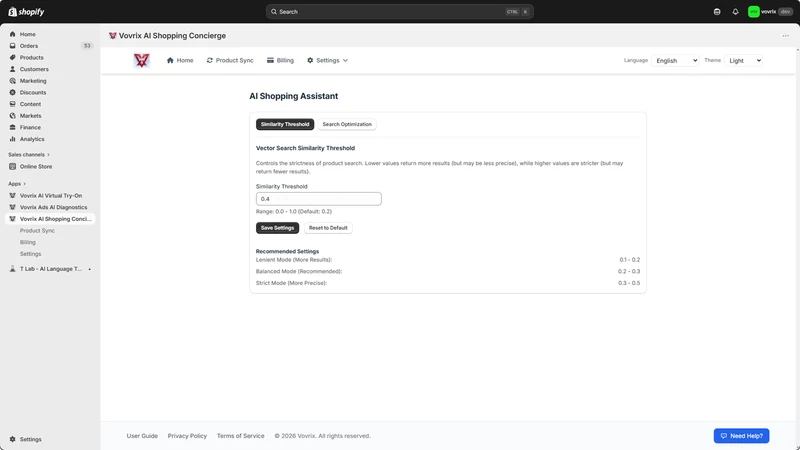
Task: Select Vovrix AI Shopping Concierge app
Action: (x=50, y=219)
